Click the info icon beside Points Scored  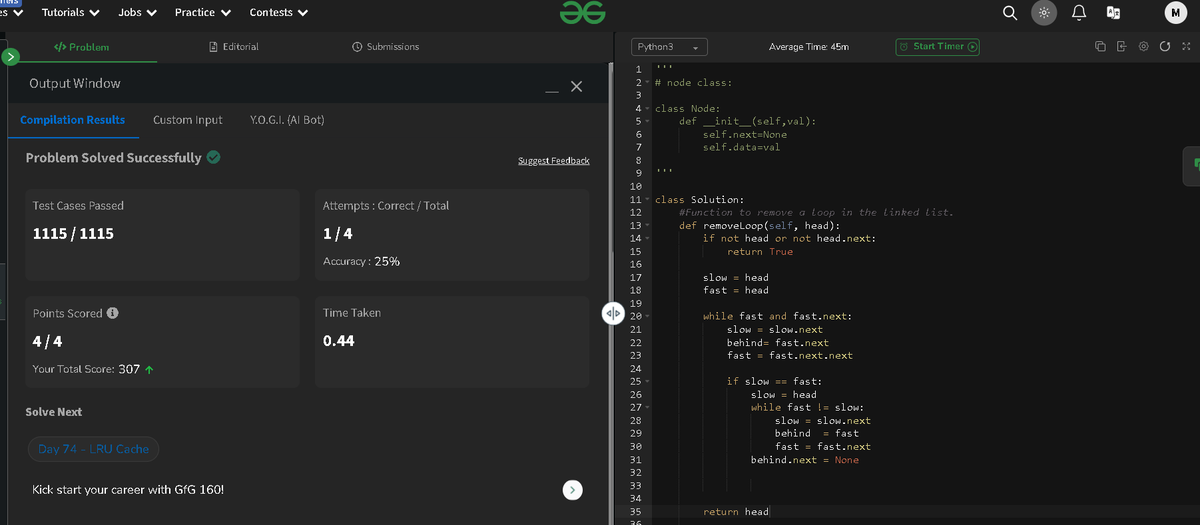pyautogui.click(x=113, y=313)
